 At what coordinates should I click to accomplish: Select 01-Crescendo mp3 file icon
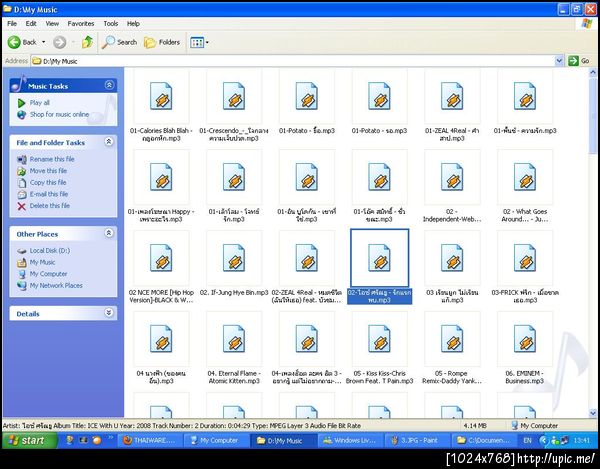click(x=234, y=96)
